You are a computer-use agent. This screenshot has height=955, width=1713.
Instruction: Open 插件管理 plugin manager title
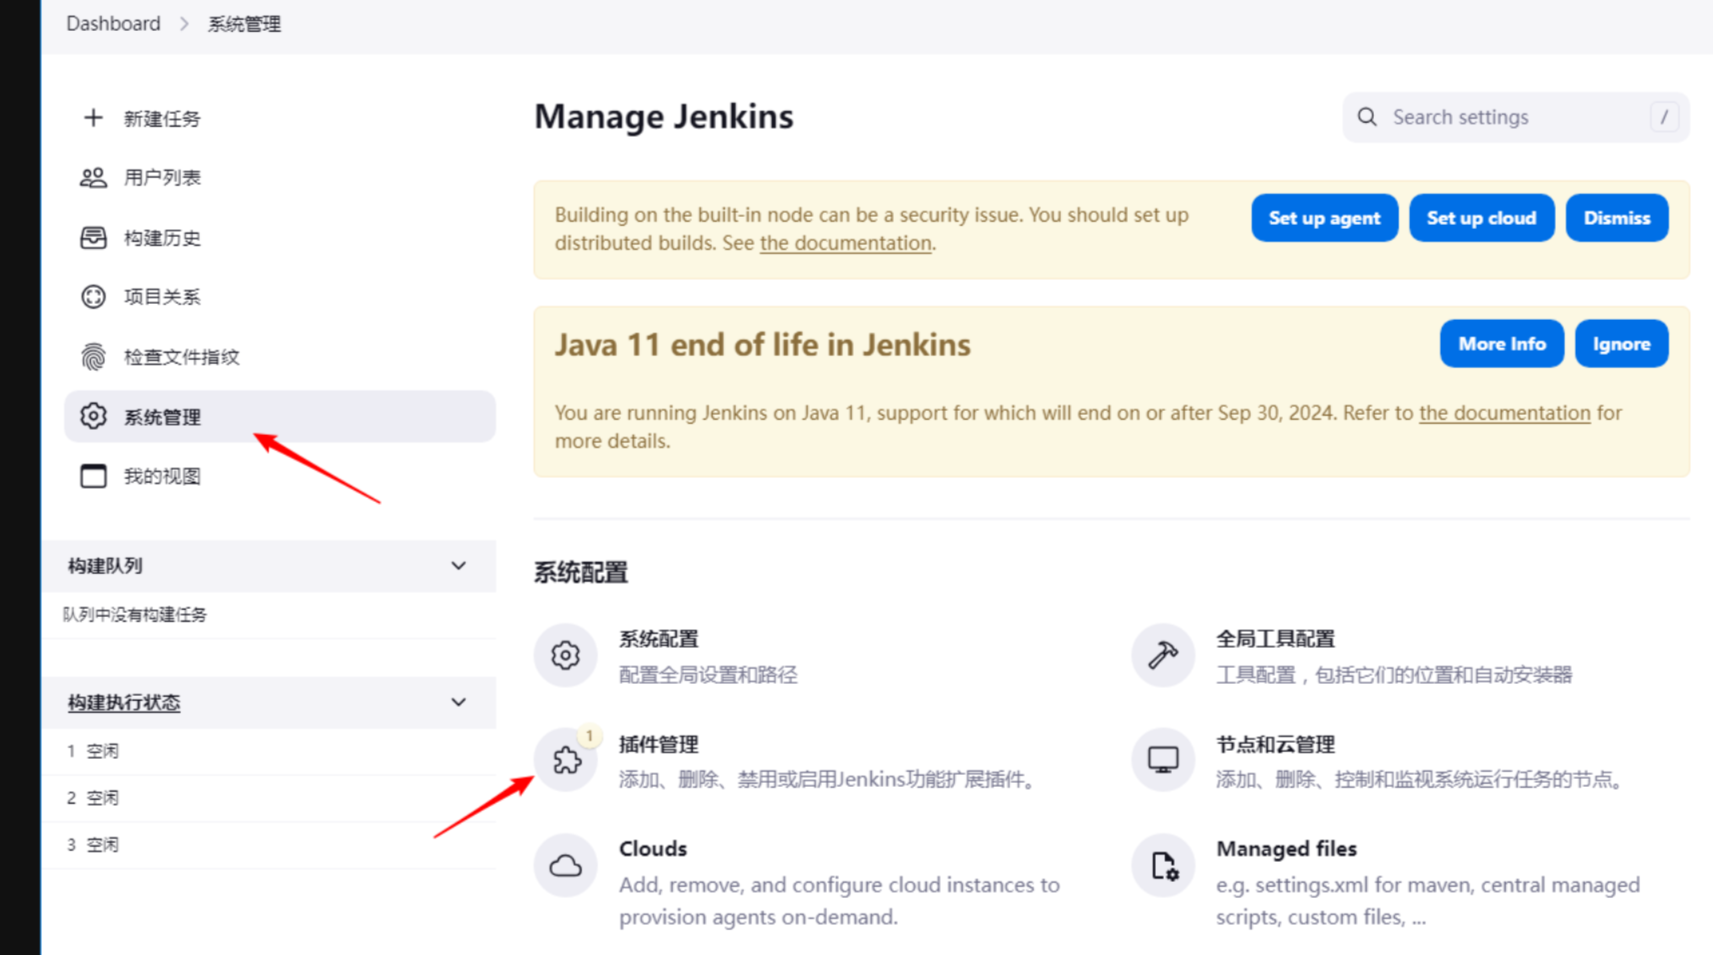click(x=658, y=744)
